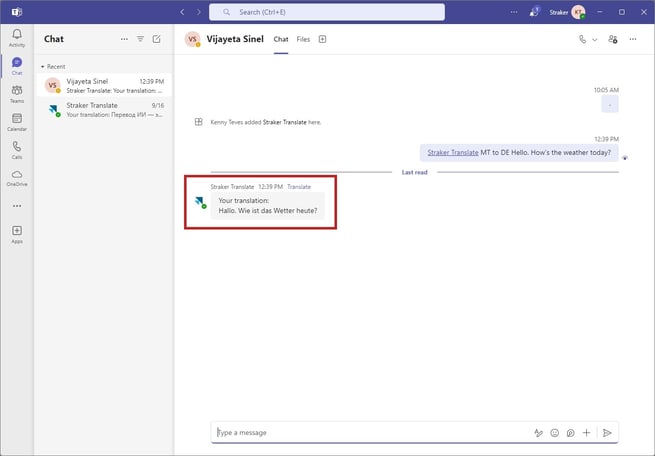655x456 pixels.
Task: Open the Activity feed
Action: [x=17, y=38]
